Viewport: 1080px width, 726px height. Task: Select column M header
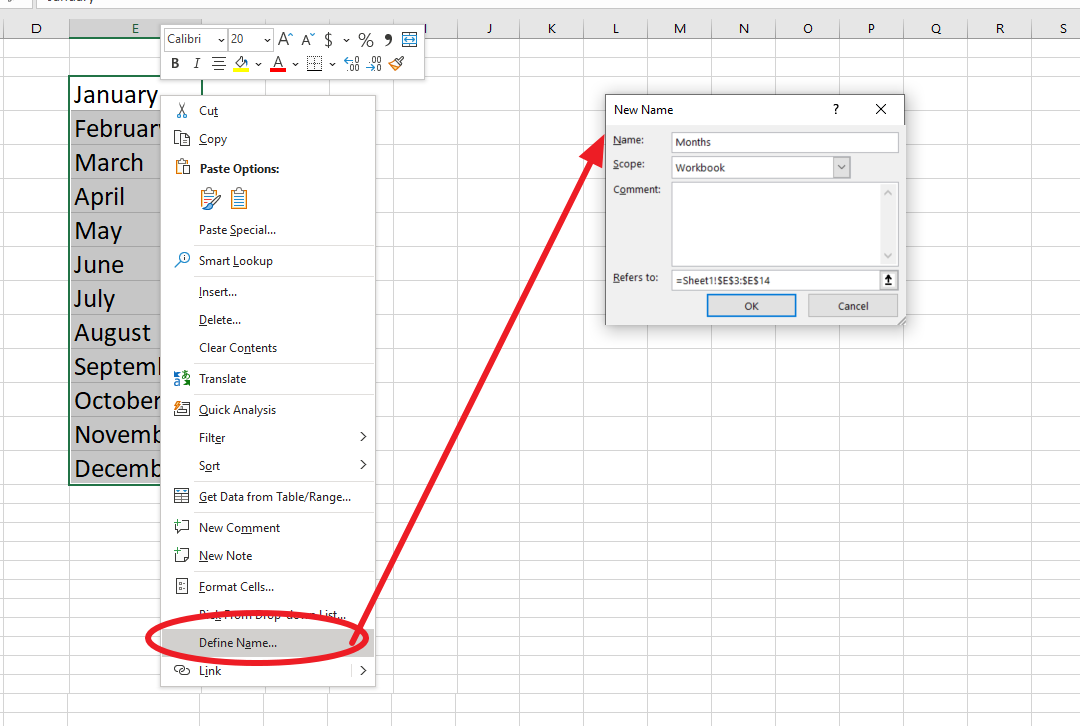(x=680, y=28)
